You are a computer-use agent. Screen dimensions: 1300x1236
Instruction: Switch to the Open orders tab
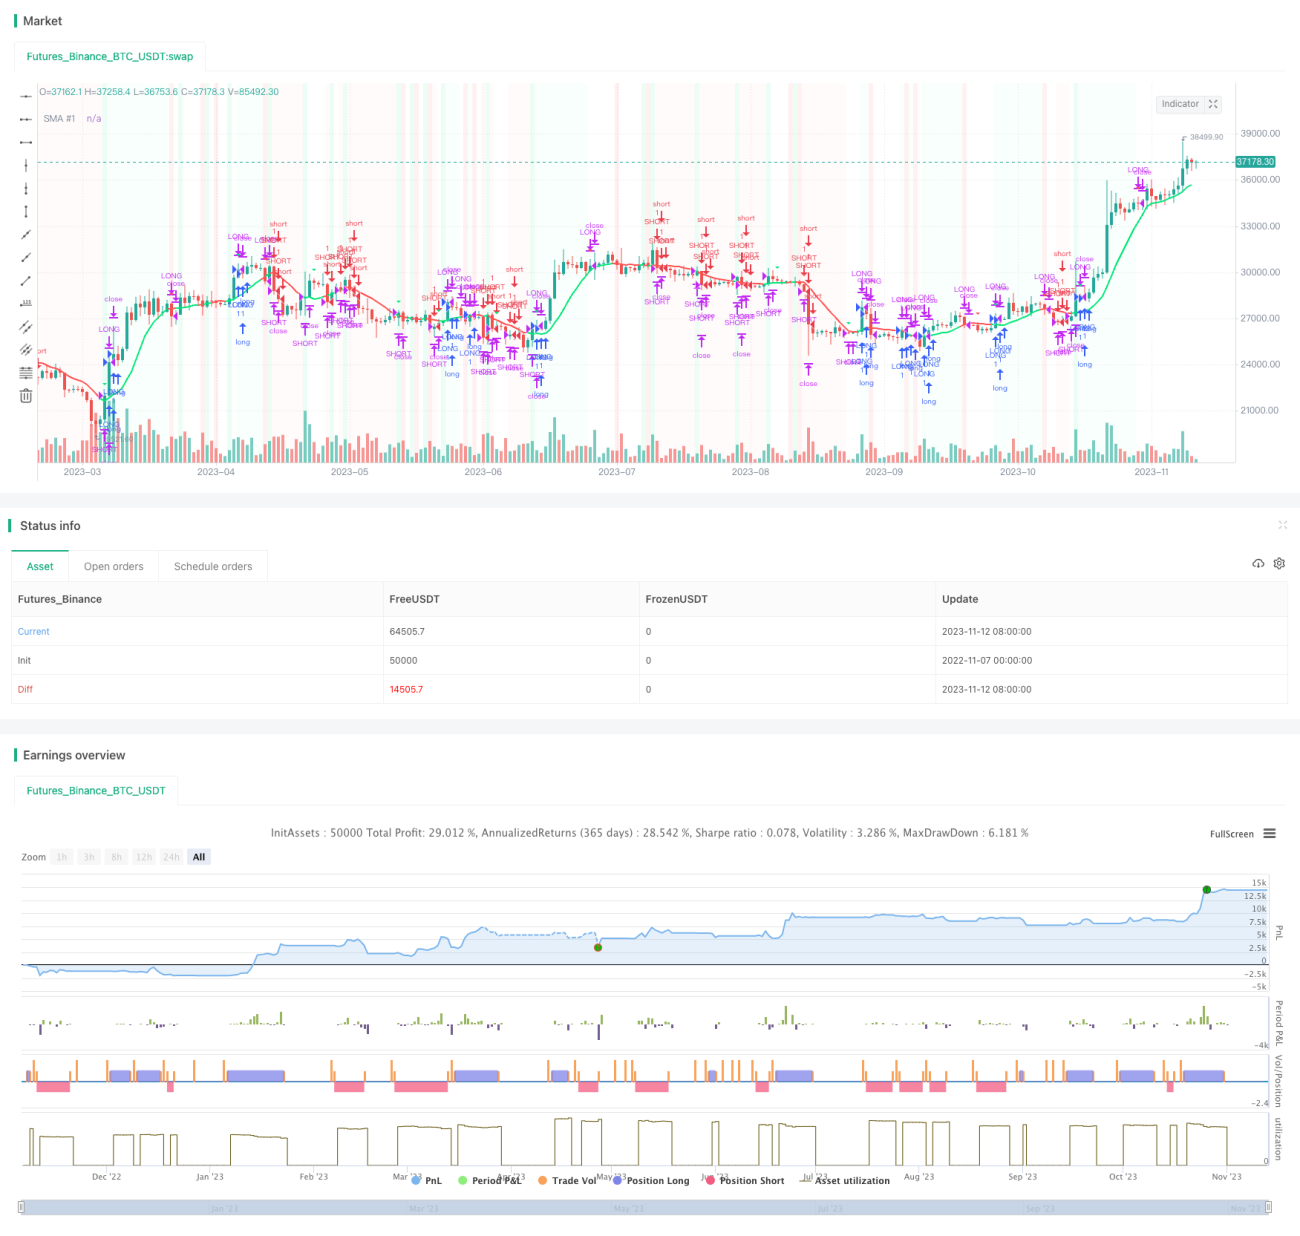click(113, 566)
